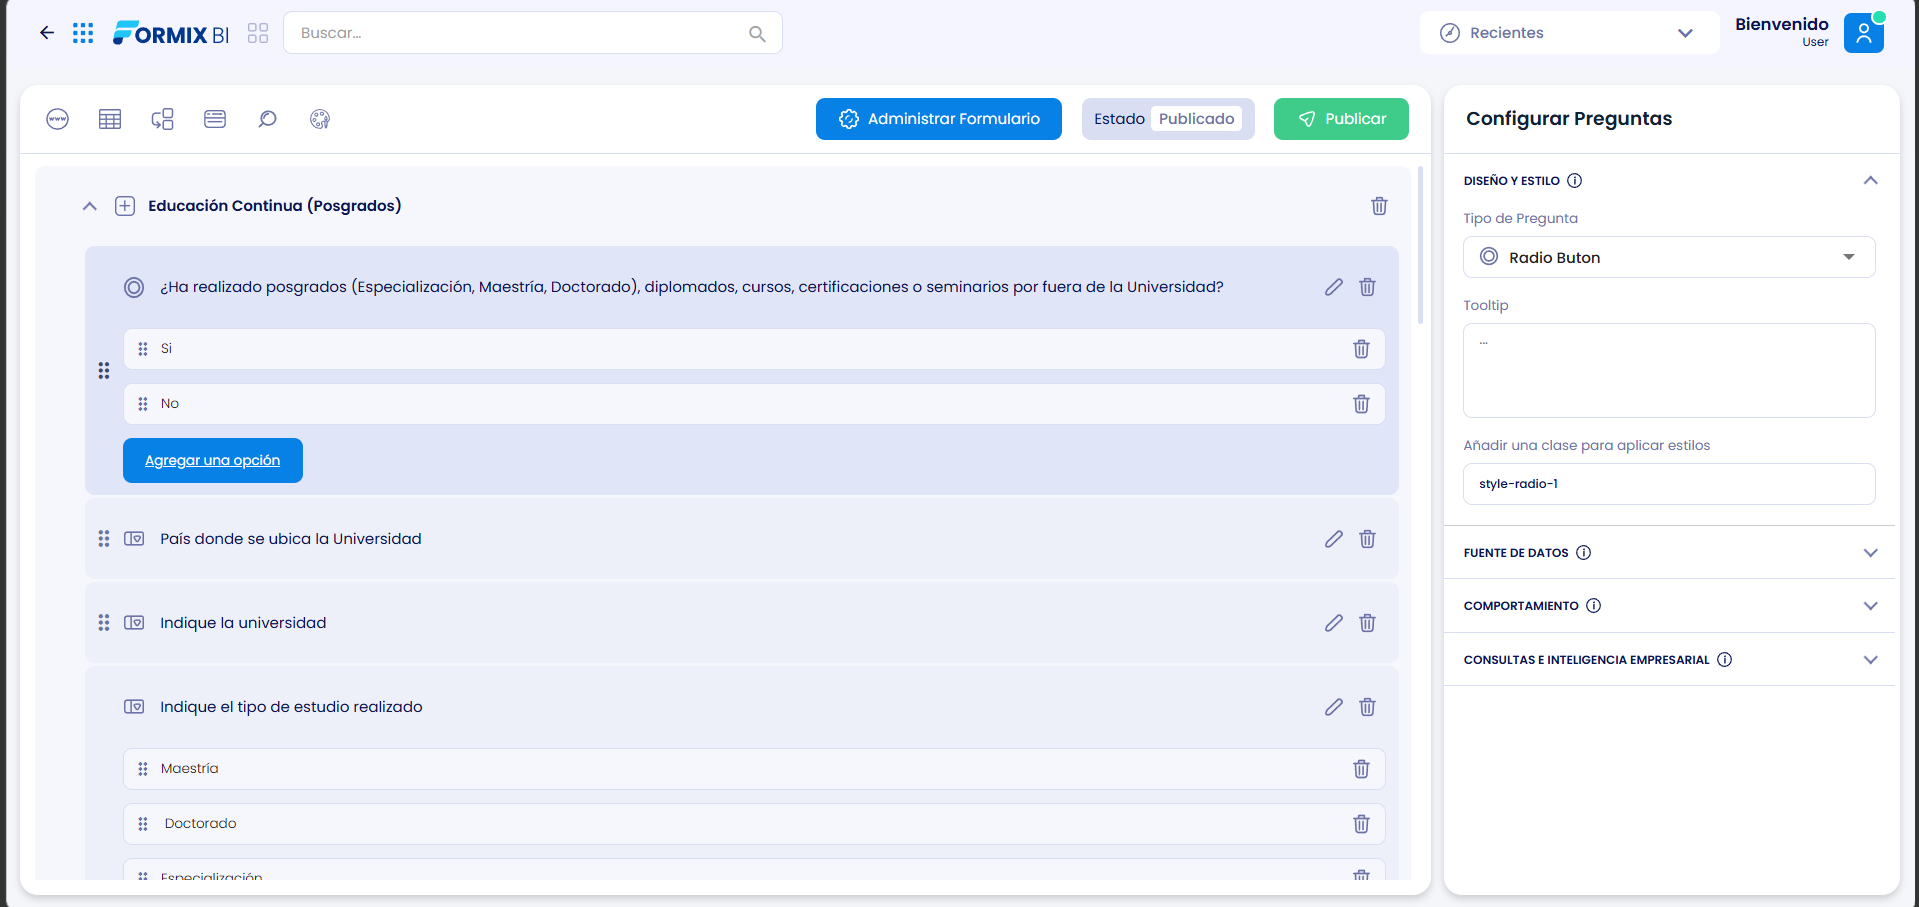This screenshot has height=907, width=1919.
Task: Delete the posgrados question with trash icon
Action: click(1367, 287)
